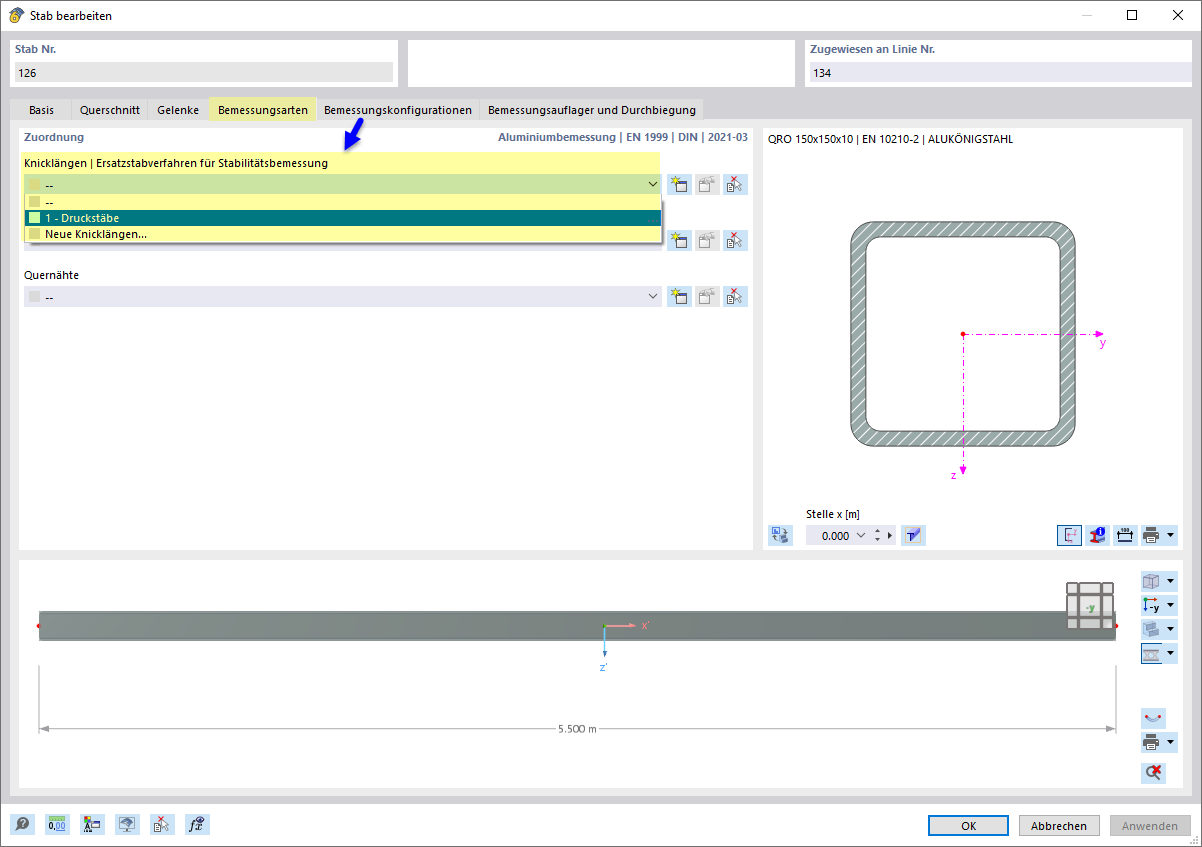Edit Knicklängen with the first-row edit icon

tap(708, 184)
